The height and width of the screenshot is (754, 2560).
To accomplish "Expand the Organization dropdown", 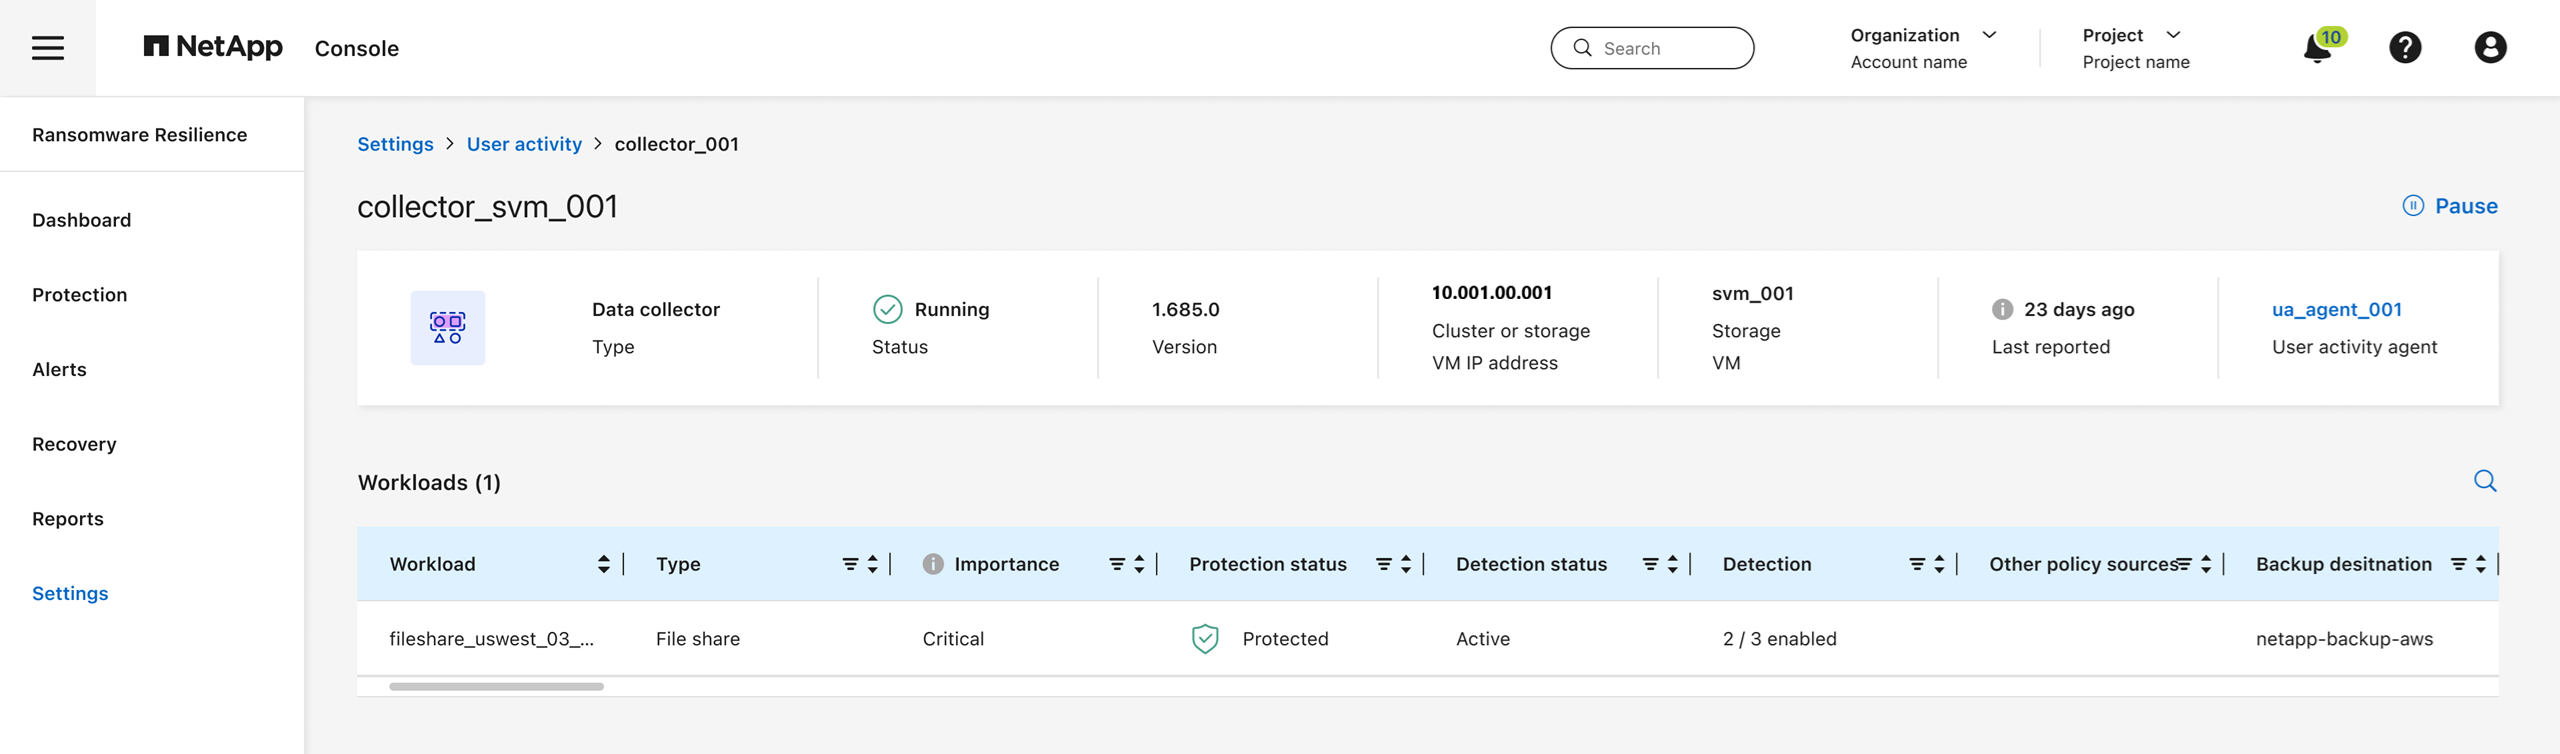I will coord(1989,35).
